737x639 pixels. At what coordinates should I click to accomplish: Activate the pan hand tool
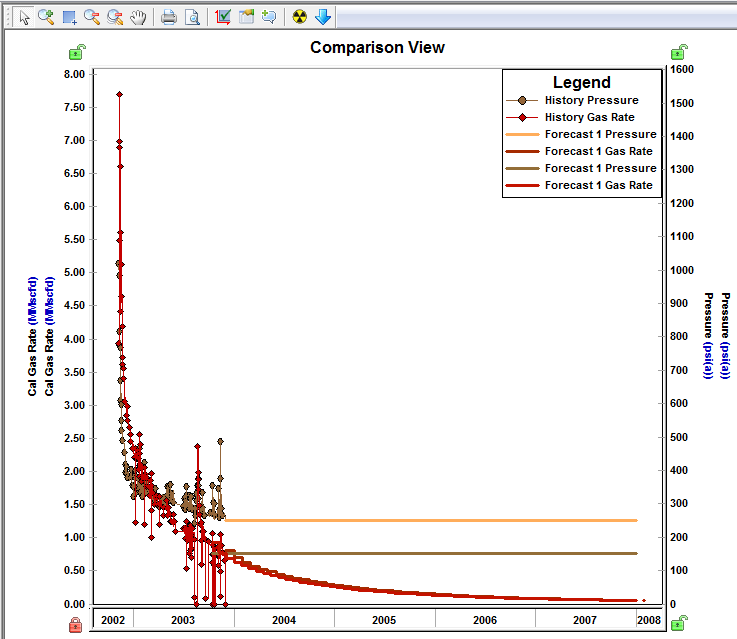[139, 16]
